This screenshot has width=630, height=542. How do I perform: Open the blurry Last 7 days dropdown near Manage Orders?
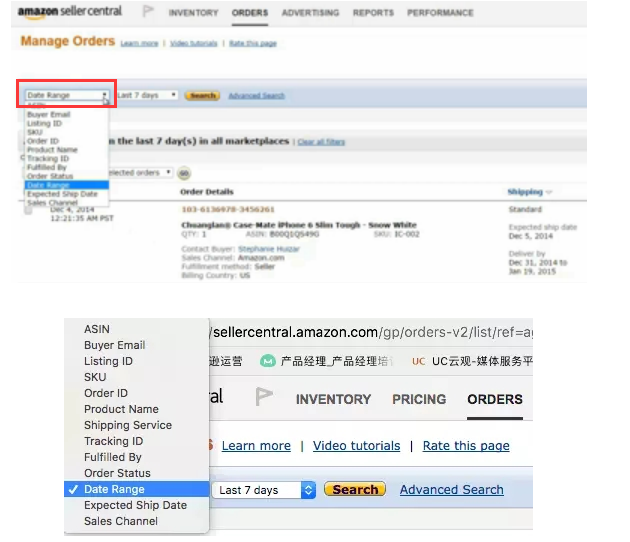point(147,95)
